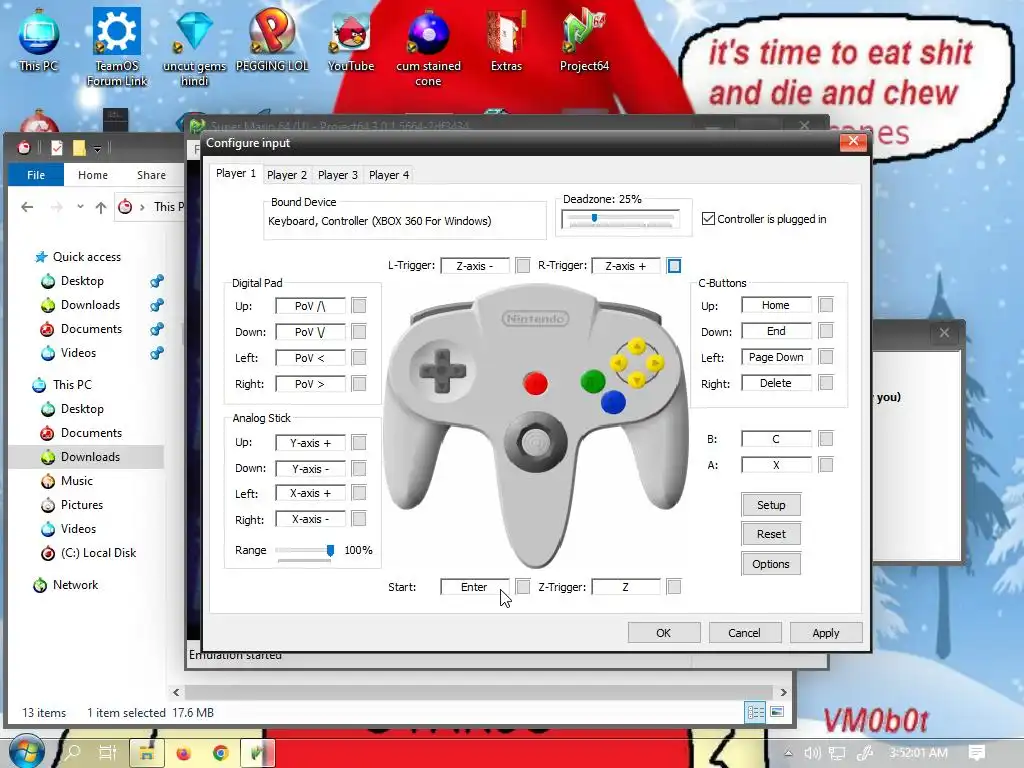
Task: Open Task View on the taskbar
Action: (107, 753)
